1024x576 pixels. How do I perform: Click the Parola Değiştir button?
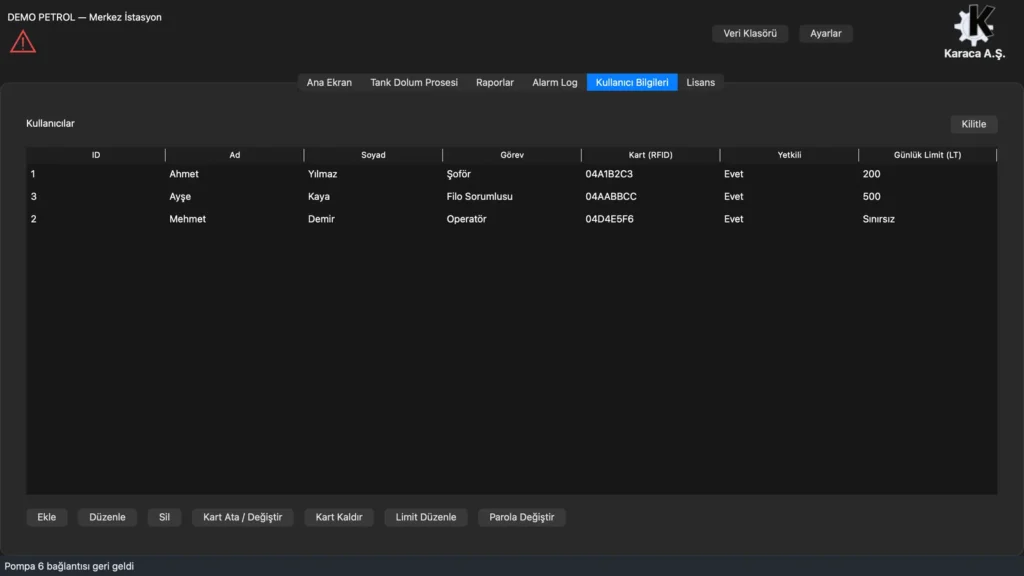coord(522,517)
